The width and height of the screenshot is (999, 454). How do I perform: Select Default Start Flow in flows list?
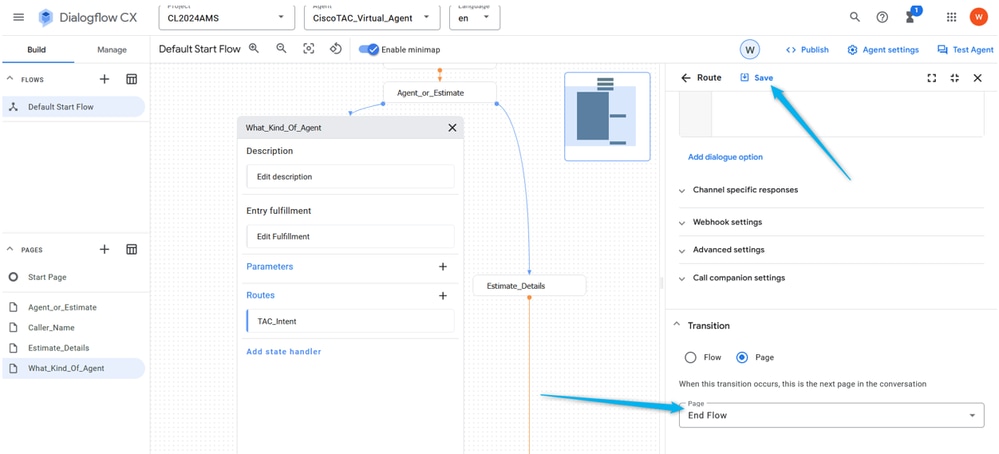pyautogui.click(x=73, y=107)
